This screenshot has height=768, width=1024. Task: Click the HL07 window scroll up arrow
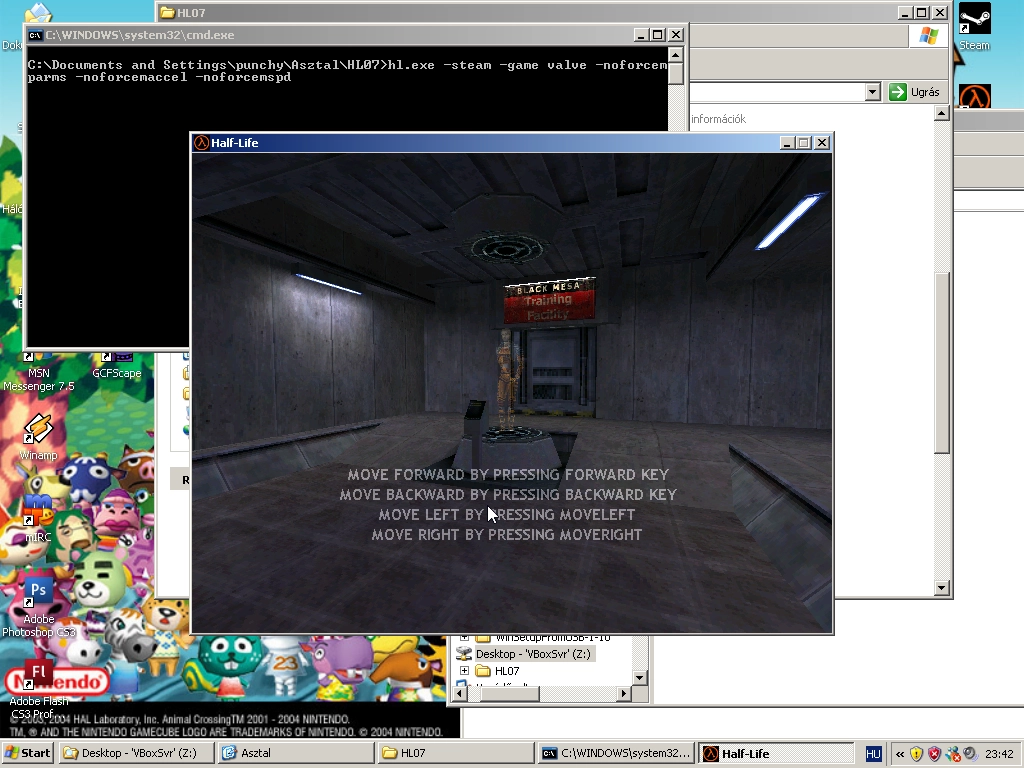(x=941, y=114)
